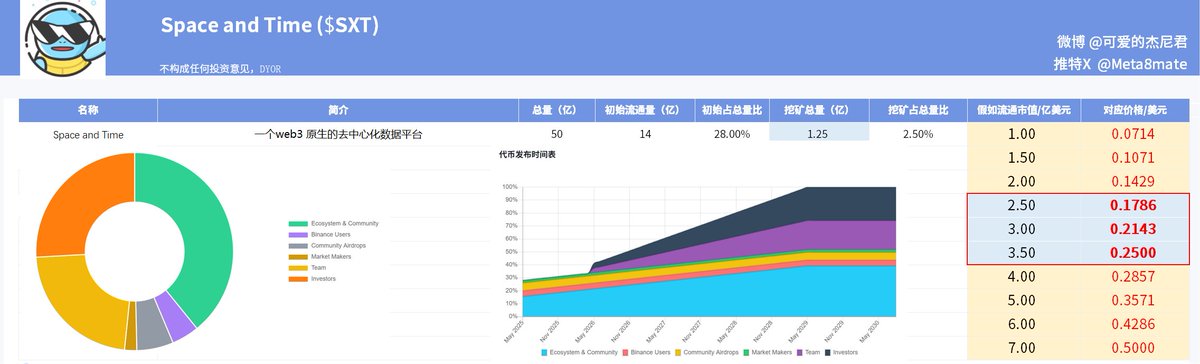Click the Ecosystem & Community donut legend swatch
Viewport: 1200px width, 364px height.
tap(298, 223)
